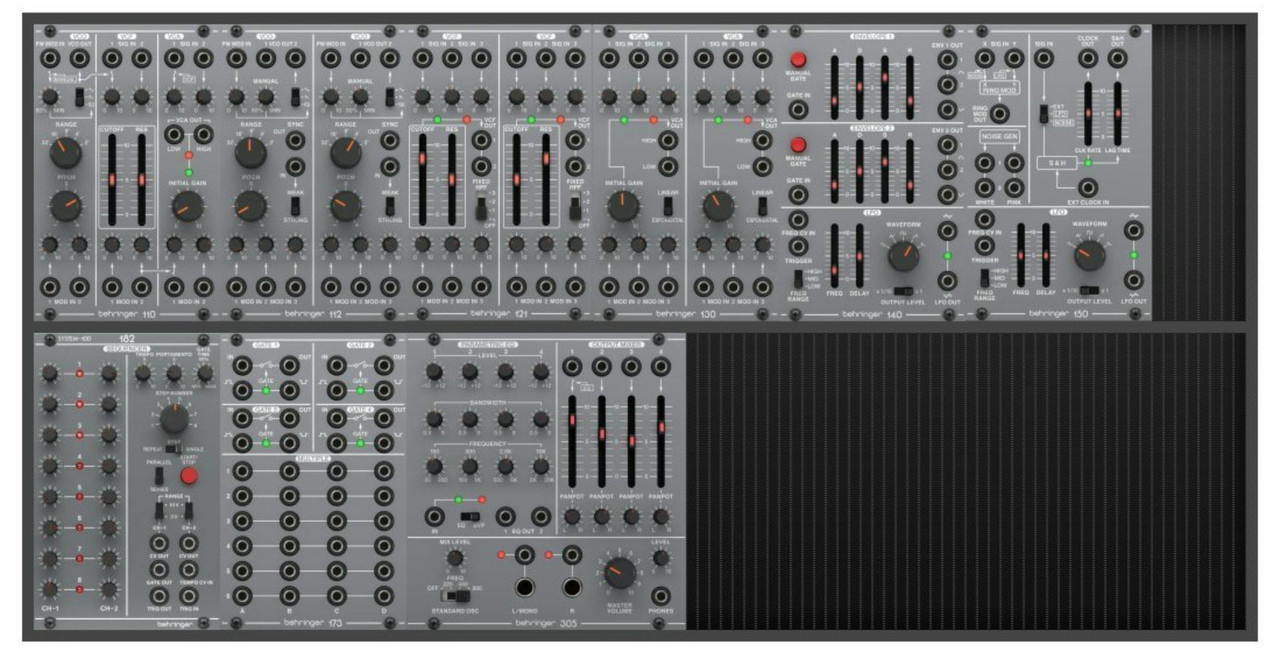Screen dimensions: 1280x660
Task: Turn the MASTER VOLUME knob on module 305
Action: click(x=618, y=572)
